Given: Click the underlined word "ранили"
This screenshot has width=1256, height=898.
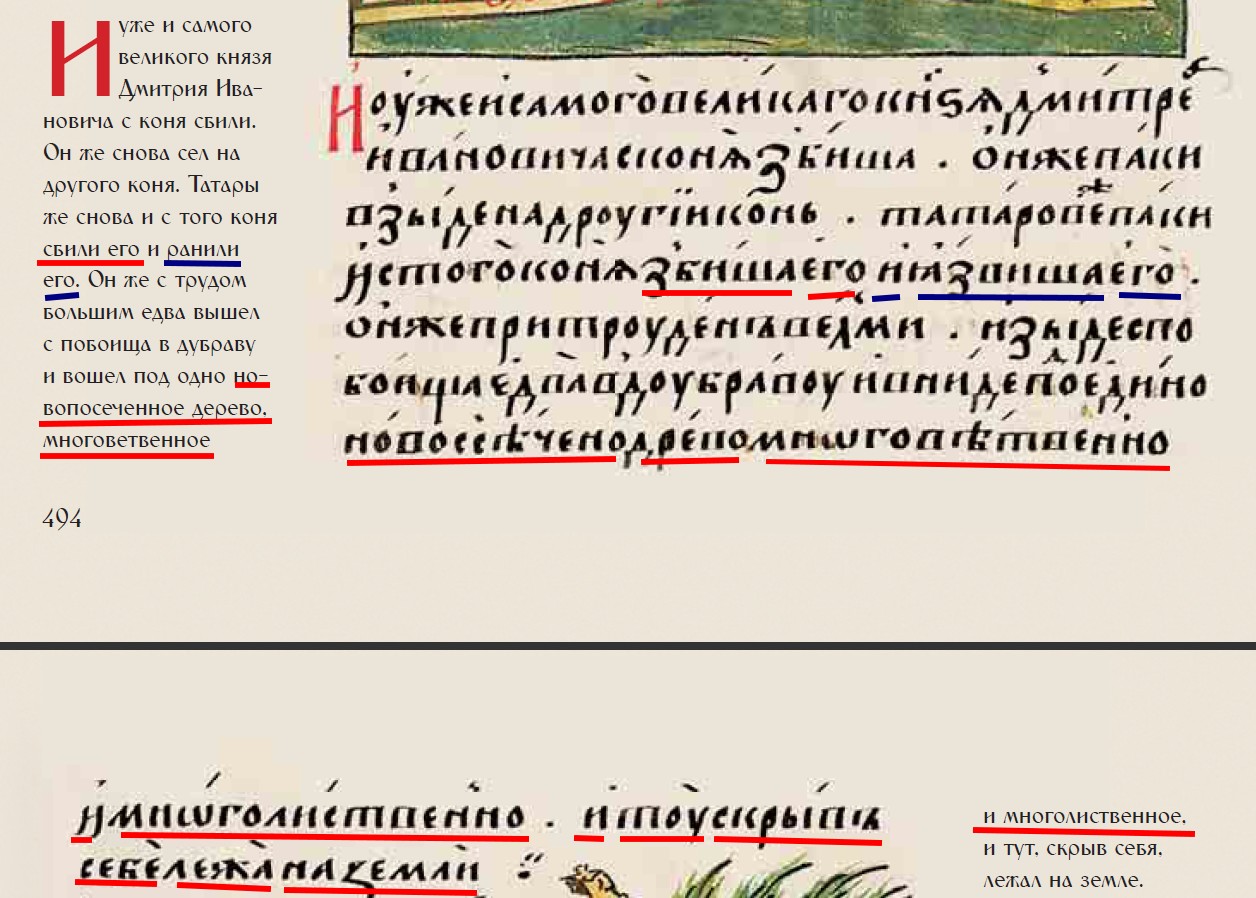Looking at the screenshot, I should [x=204, y=249].
